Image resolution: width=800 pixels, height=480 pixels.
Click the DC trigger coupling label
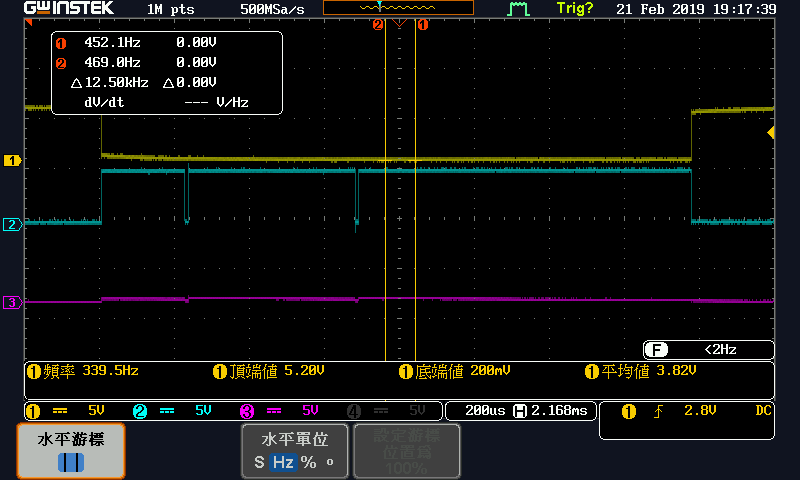[x=763, y=411]
